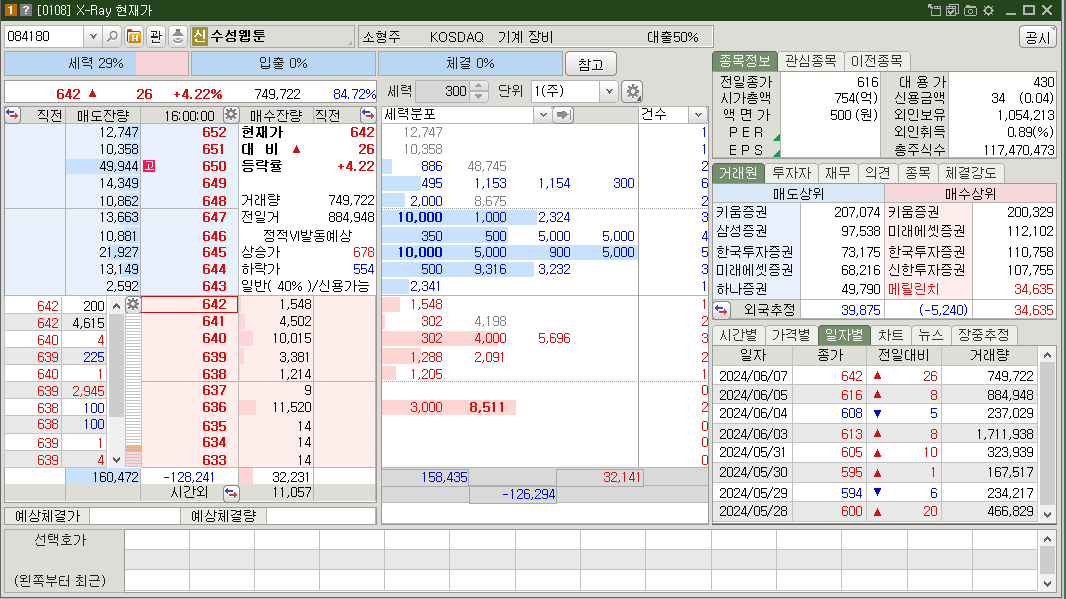Increase 세력 value with up stepper arrow
Screen dimensions: 1066x599
[x=479, y=86]
